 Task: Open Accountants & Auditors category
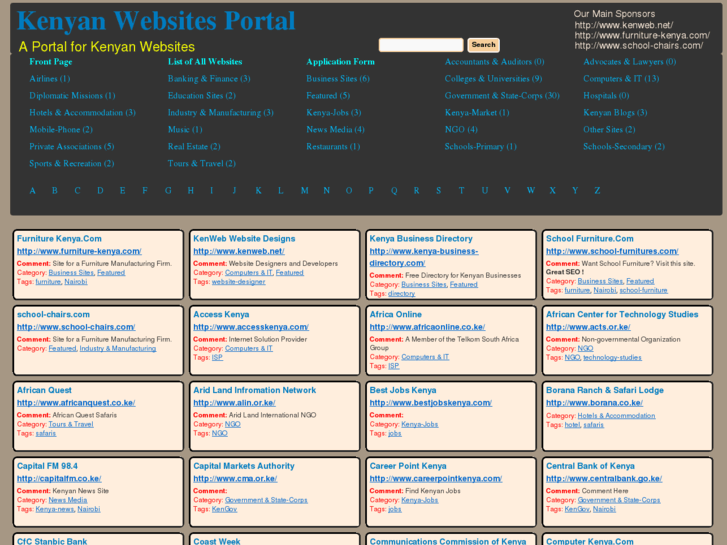494,62
